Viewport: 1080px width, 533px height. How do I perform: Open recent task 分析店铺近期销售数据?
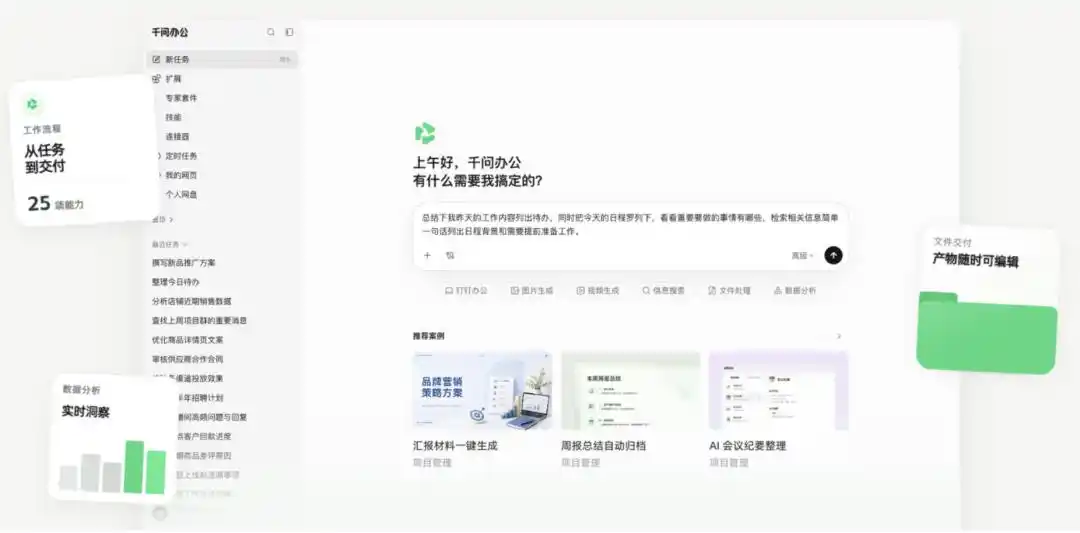click(191, 301)
